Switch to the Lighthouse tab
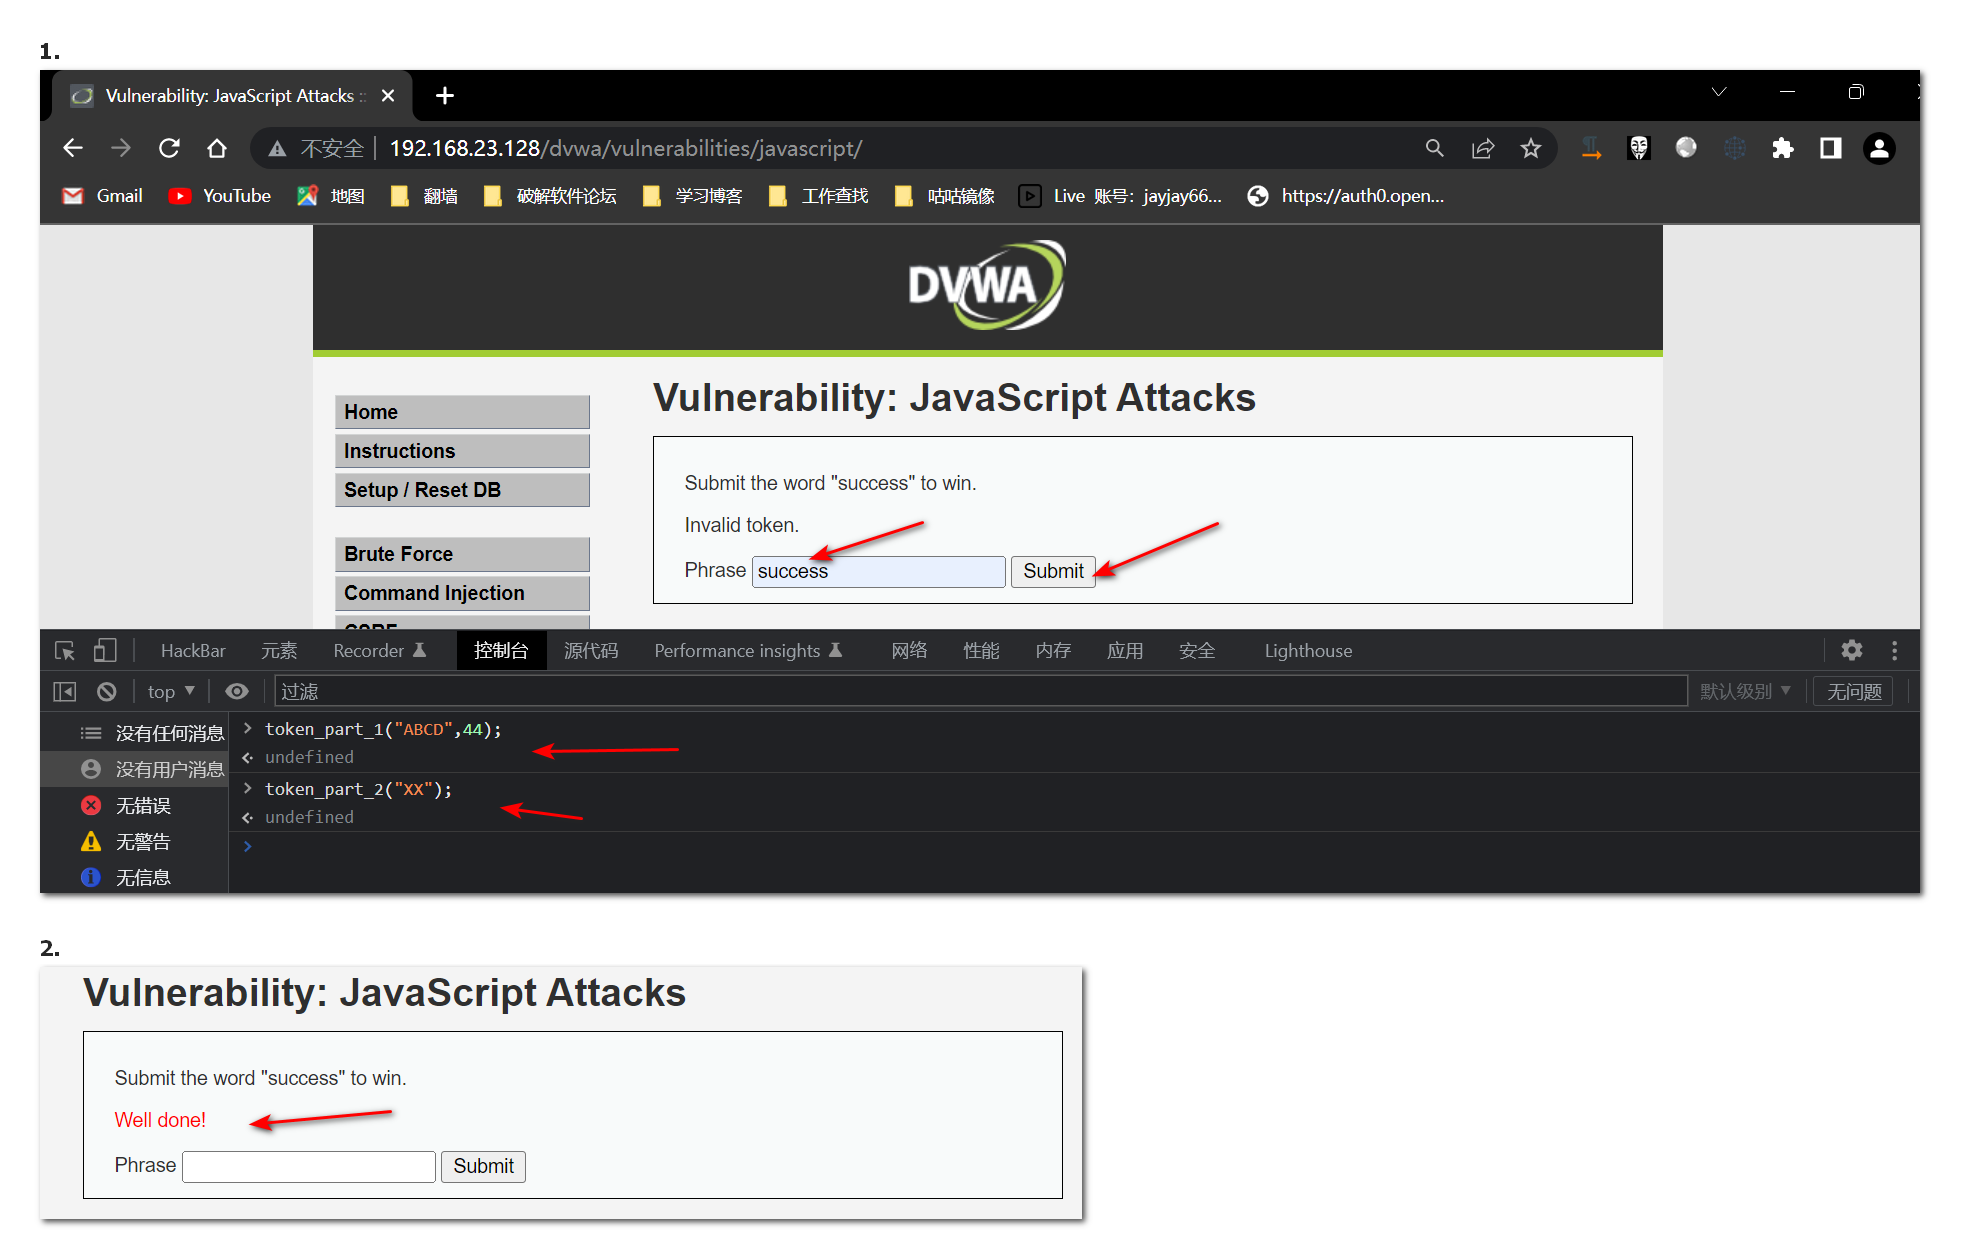 tap(1307, 651)
